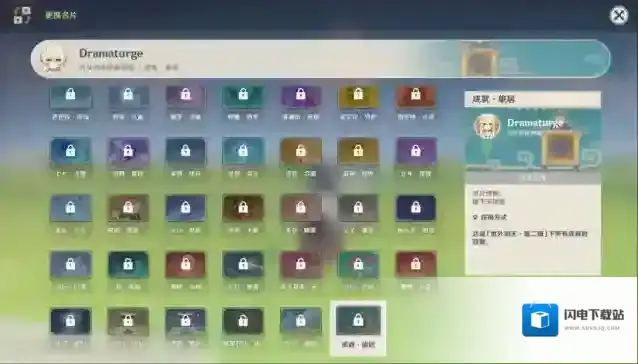638x364 pixels.
Task: Click the lock icon on the second-row purple namecard ending the row
Action: pos(415,150)
